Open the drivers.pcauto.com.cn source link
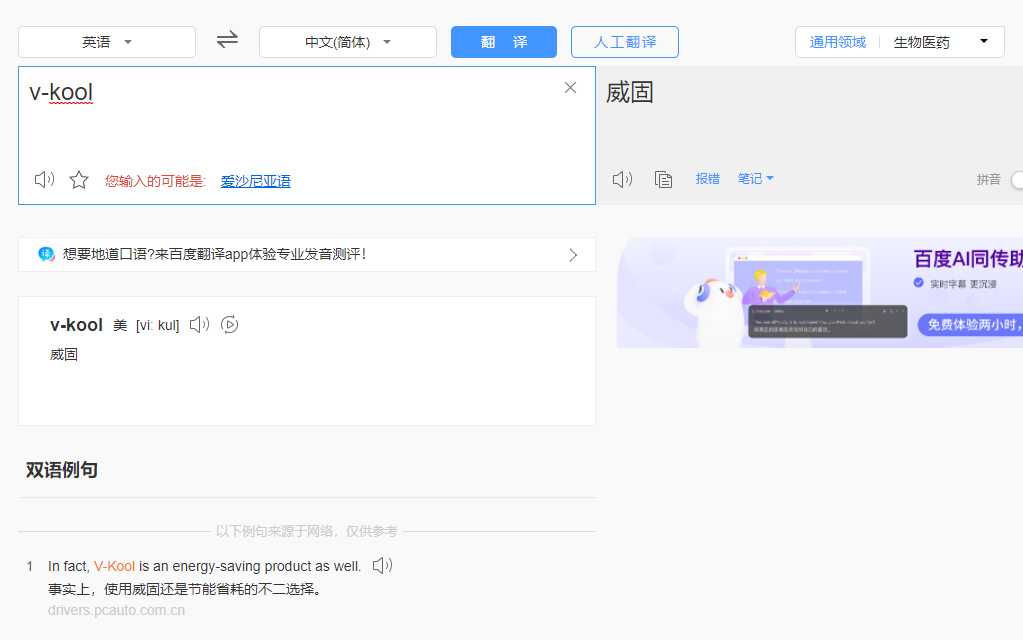This screenshot has height=640, width=1023. coord(116,610)
